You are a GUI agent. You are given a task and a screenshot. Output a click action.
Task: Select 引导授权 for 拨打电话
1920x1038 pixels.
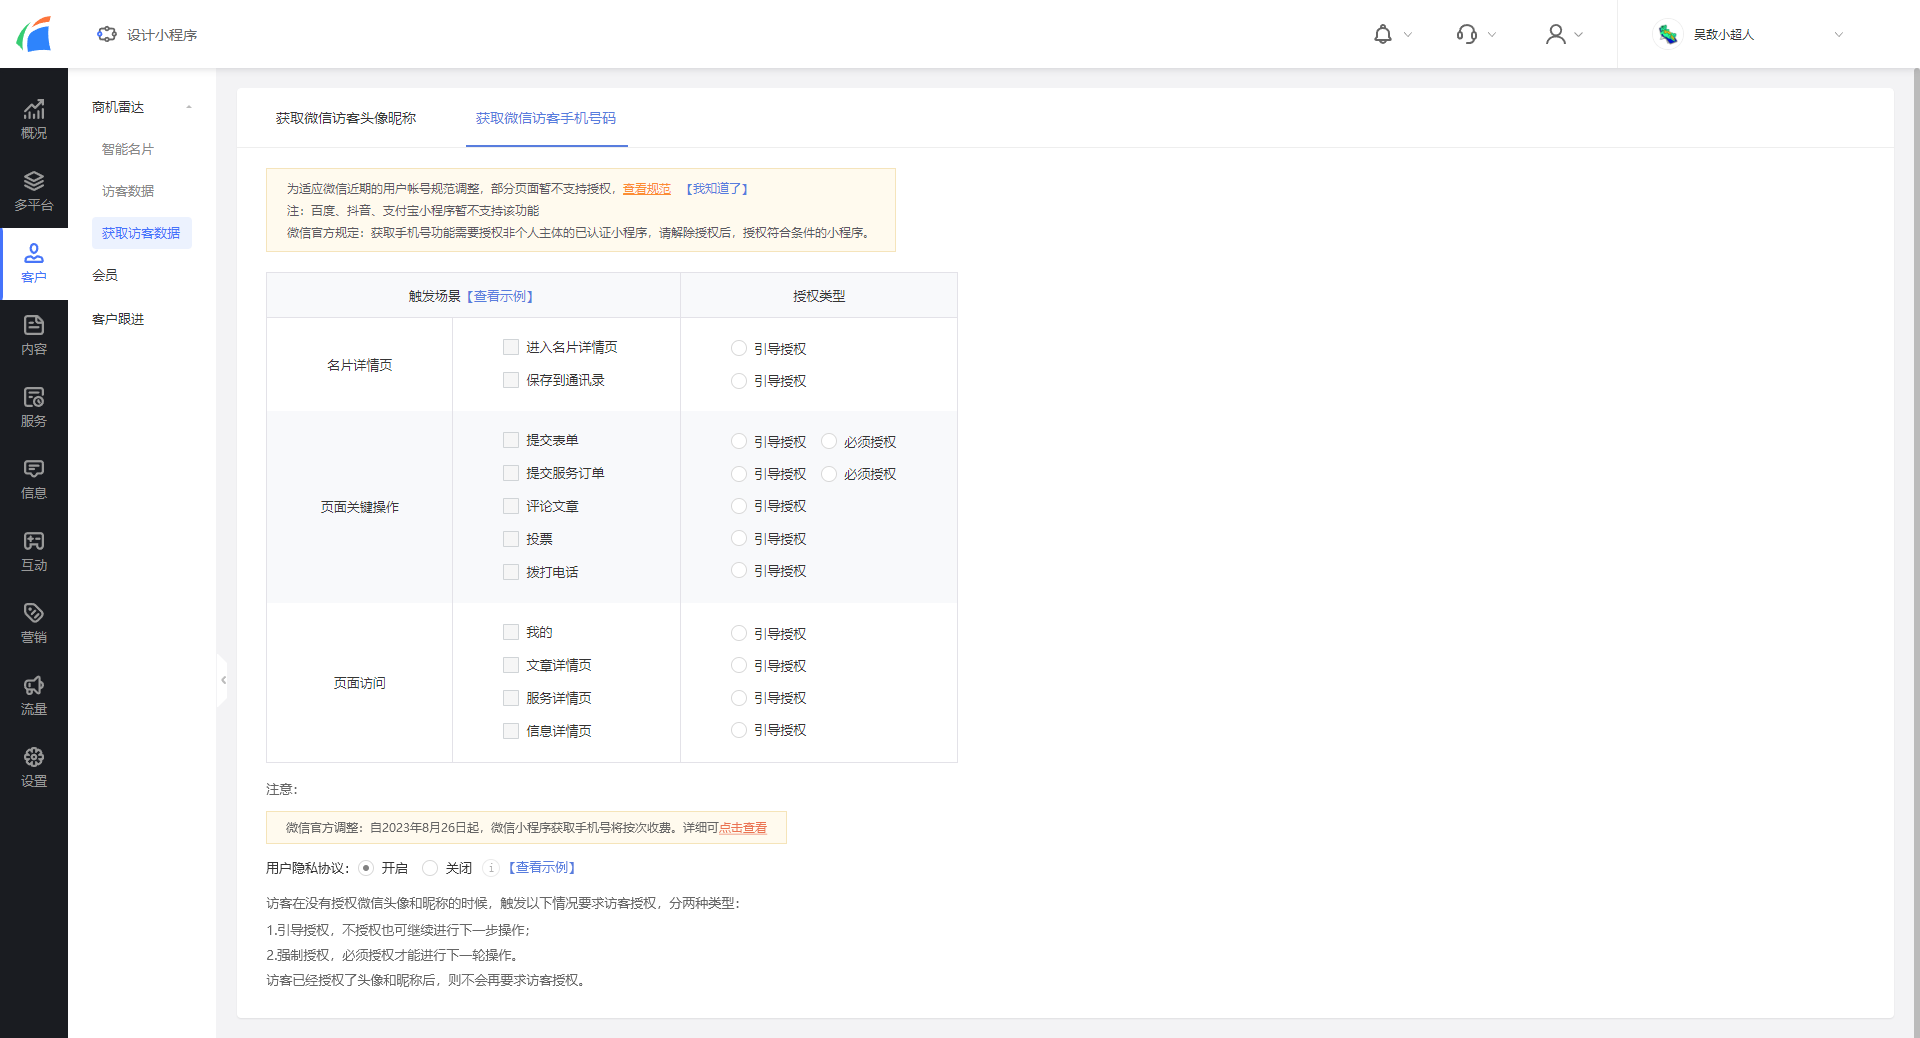[x=739, y=570]
